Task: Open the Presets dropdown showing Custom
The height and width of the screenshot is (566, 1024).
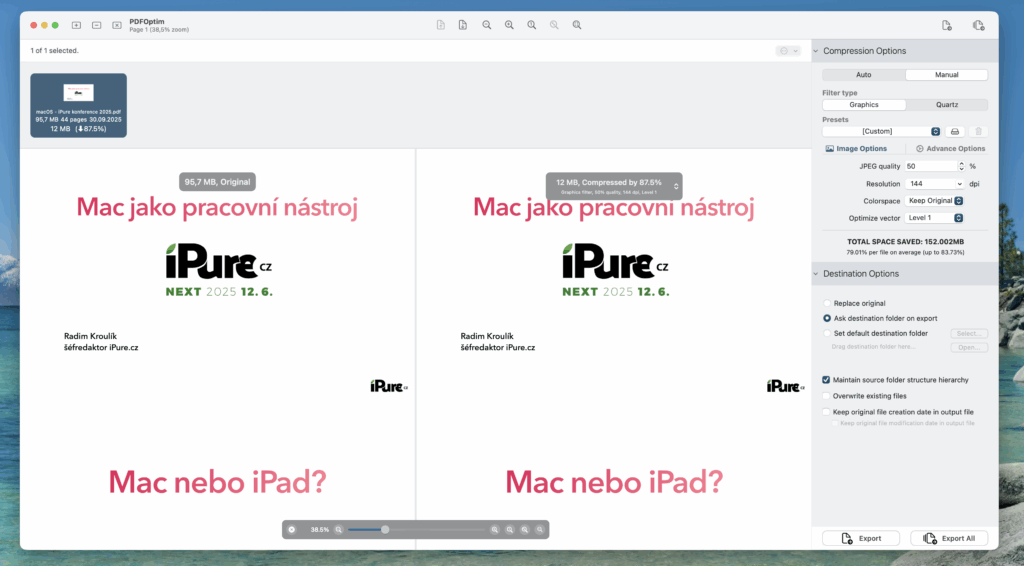Action: click(x=882, y=131)
